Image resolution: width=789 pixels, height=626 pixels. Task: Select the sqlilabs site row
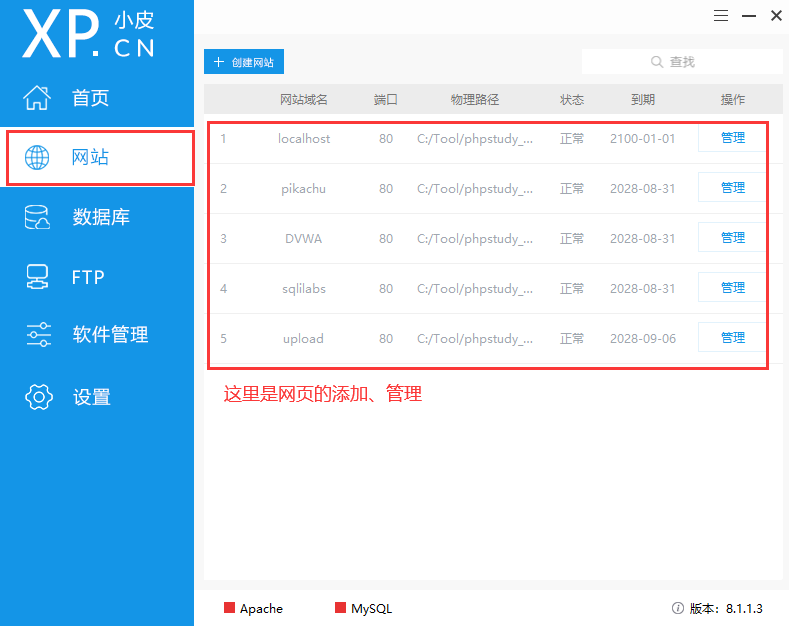pyautogui.click(x=303, y=289)
